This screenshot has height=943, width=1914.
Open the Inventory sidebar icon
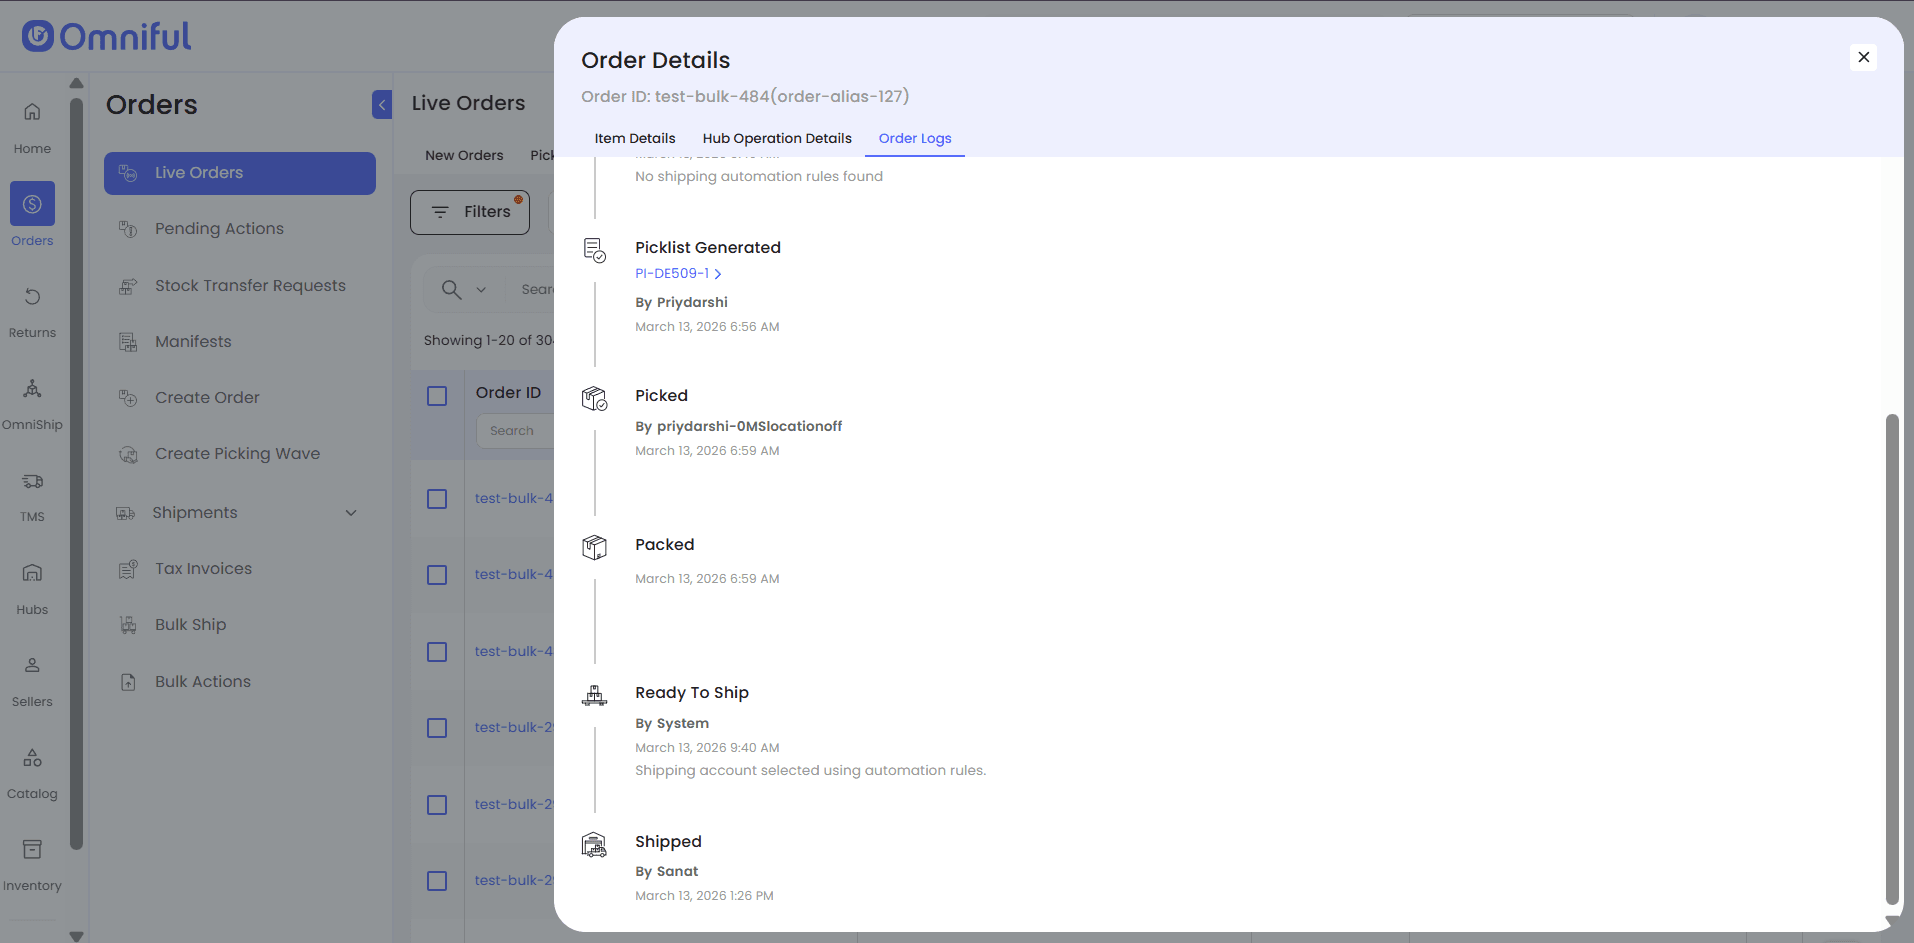coord(32,850)
